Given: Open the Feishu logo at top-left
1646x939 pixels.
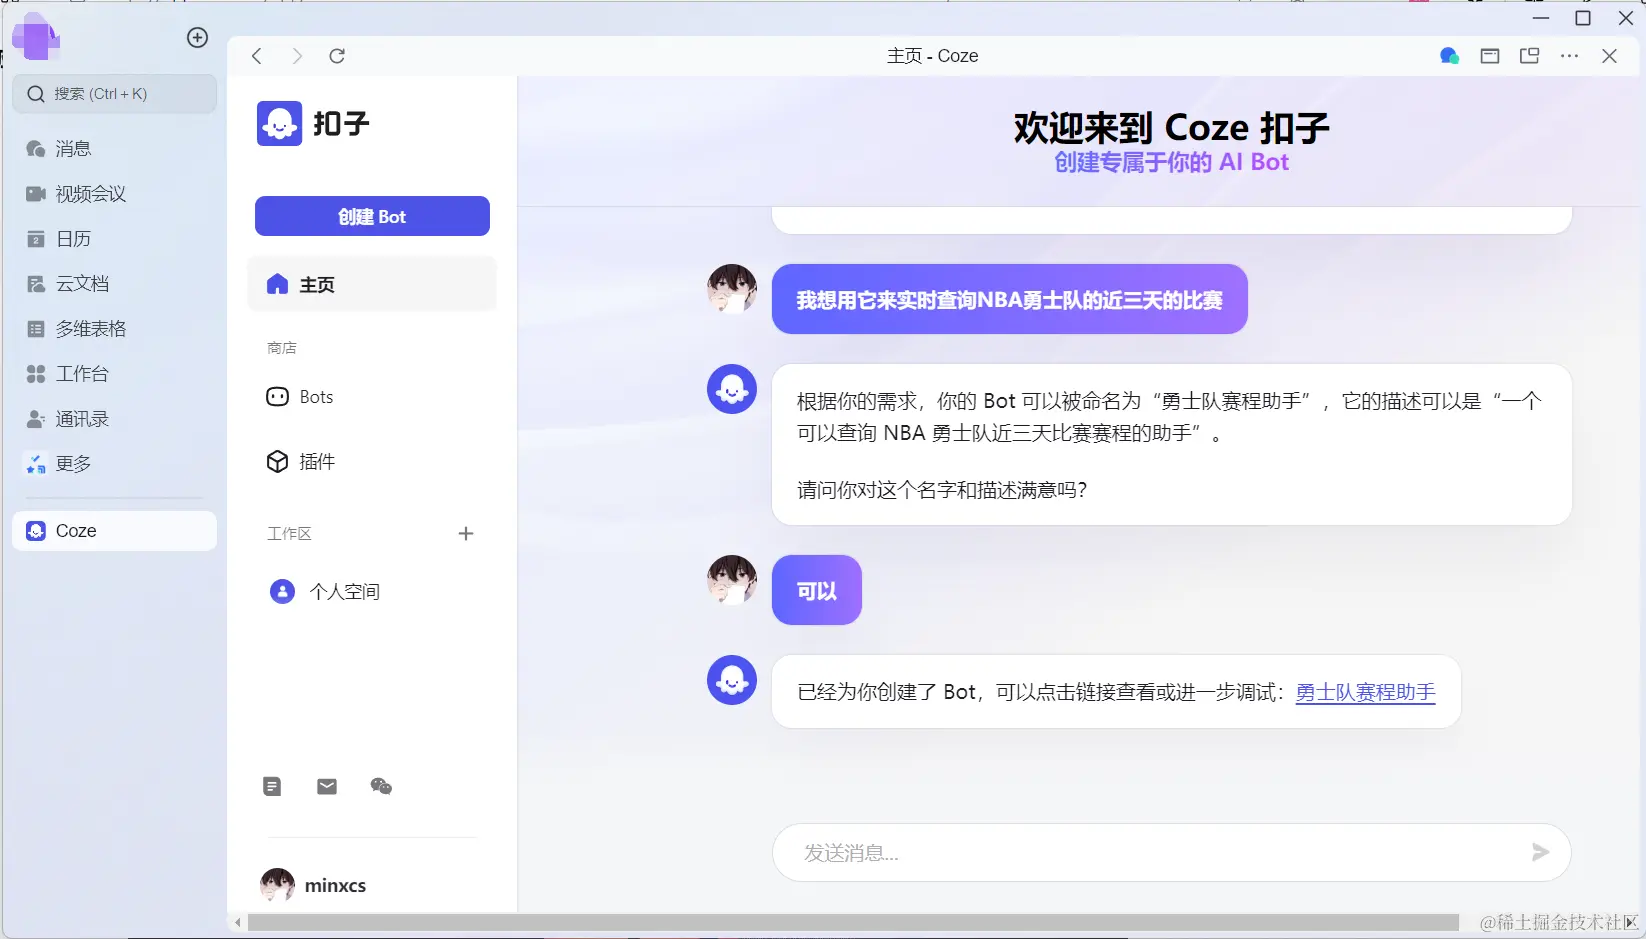Looking at the screenshot, I should coord(36,37).
